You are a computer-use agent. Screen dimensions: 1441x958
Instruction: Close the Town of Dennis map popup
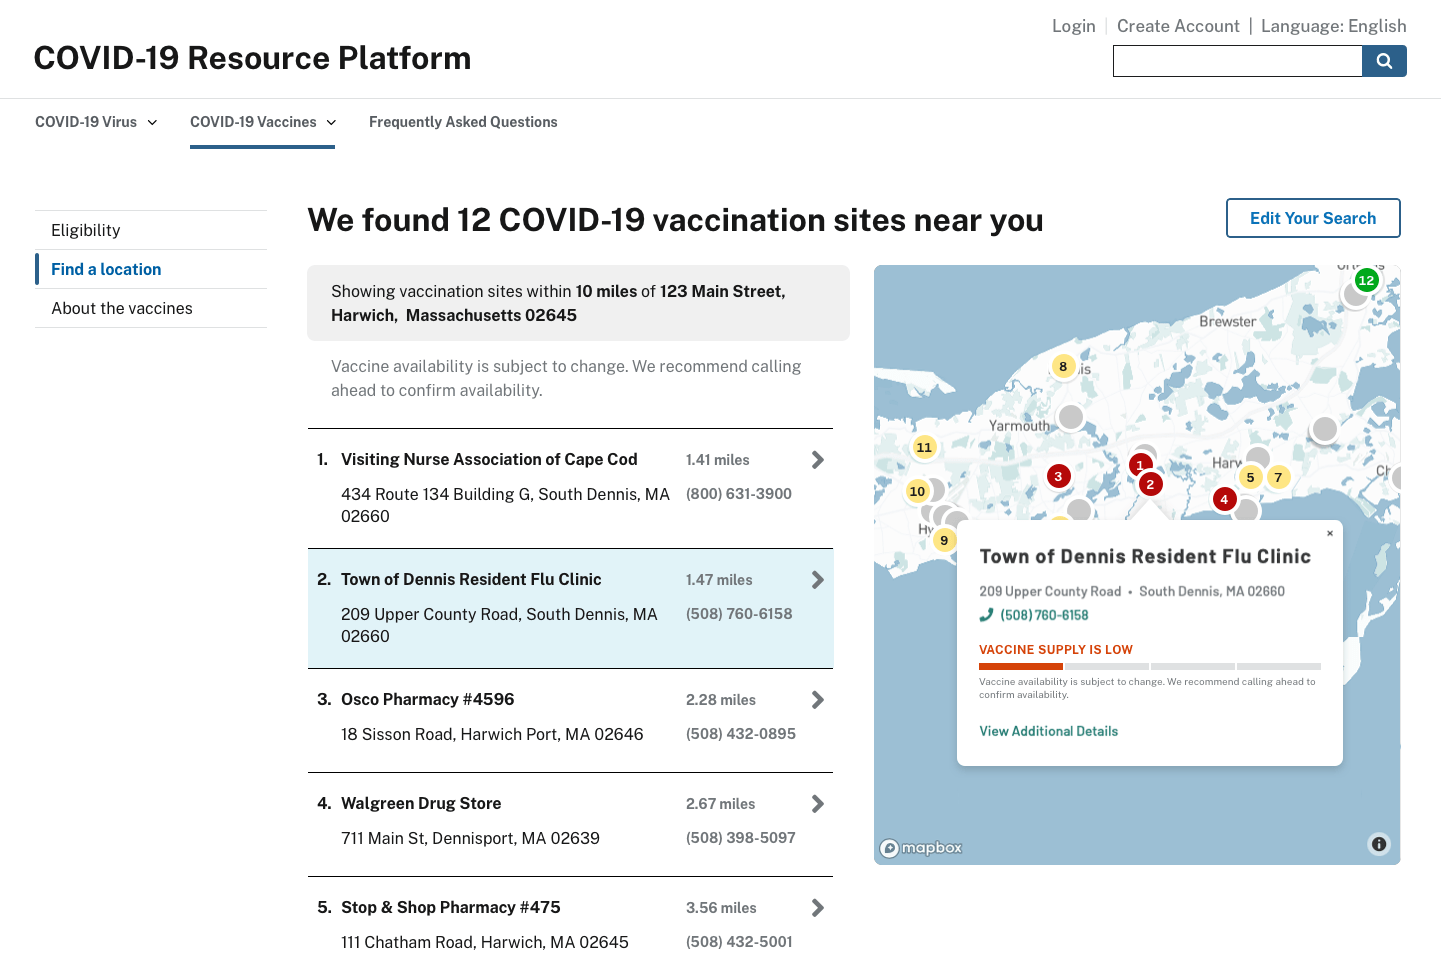[x=1330, y=533]
